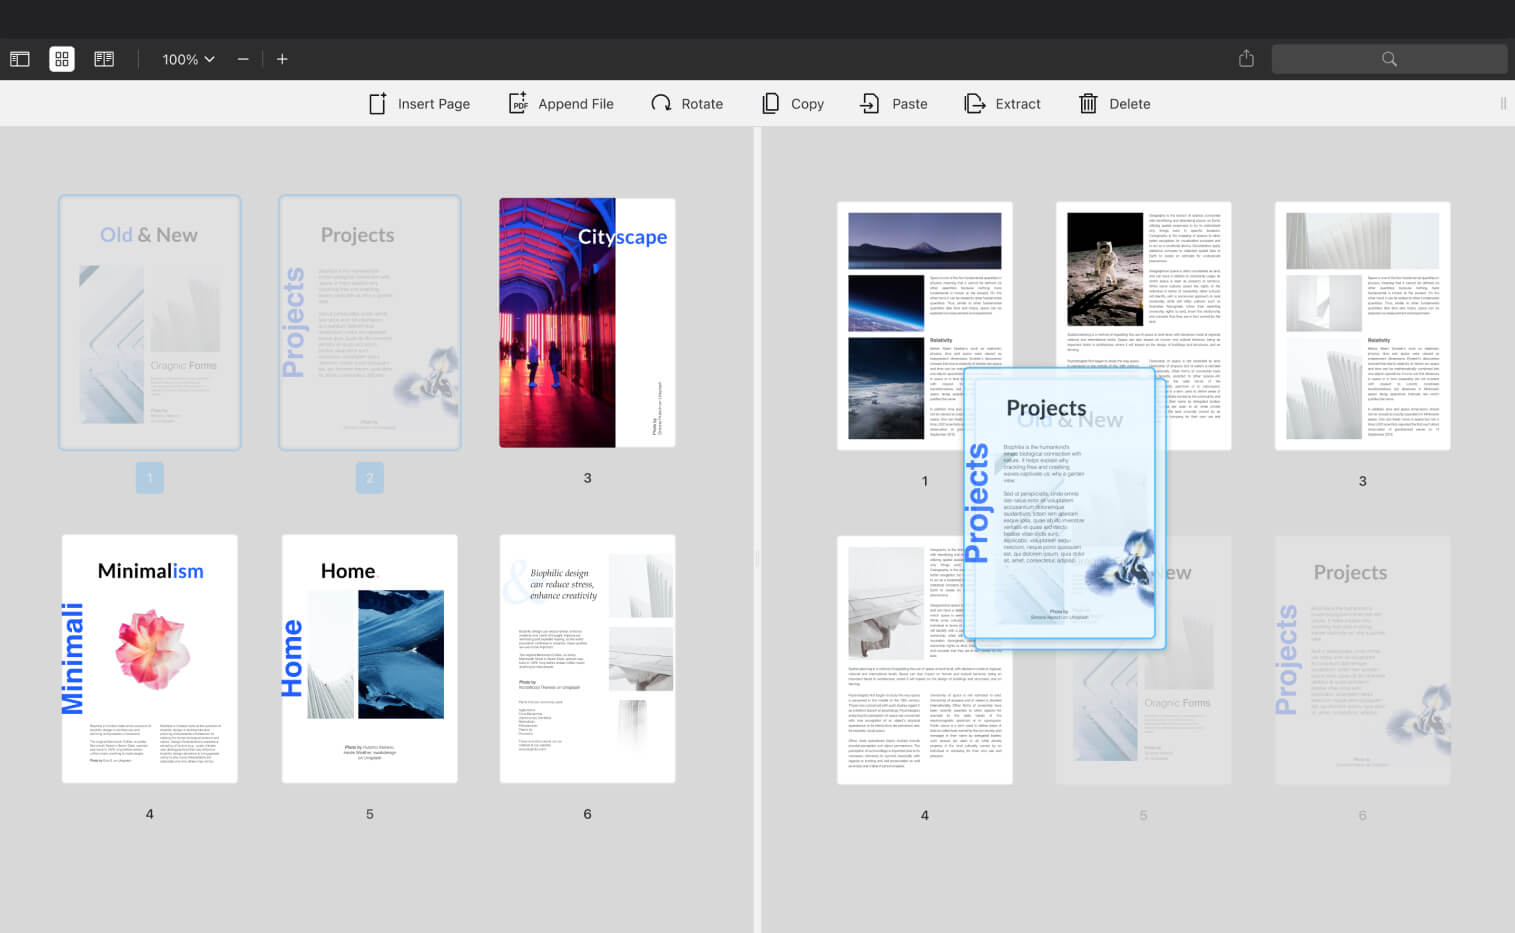This screenshot has height=933, width=1515.
Task: Delete the selected pages
Action: pyautogui.click(x=1115, y=104)
